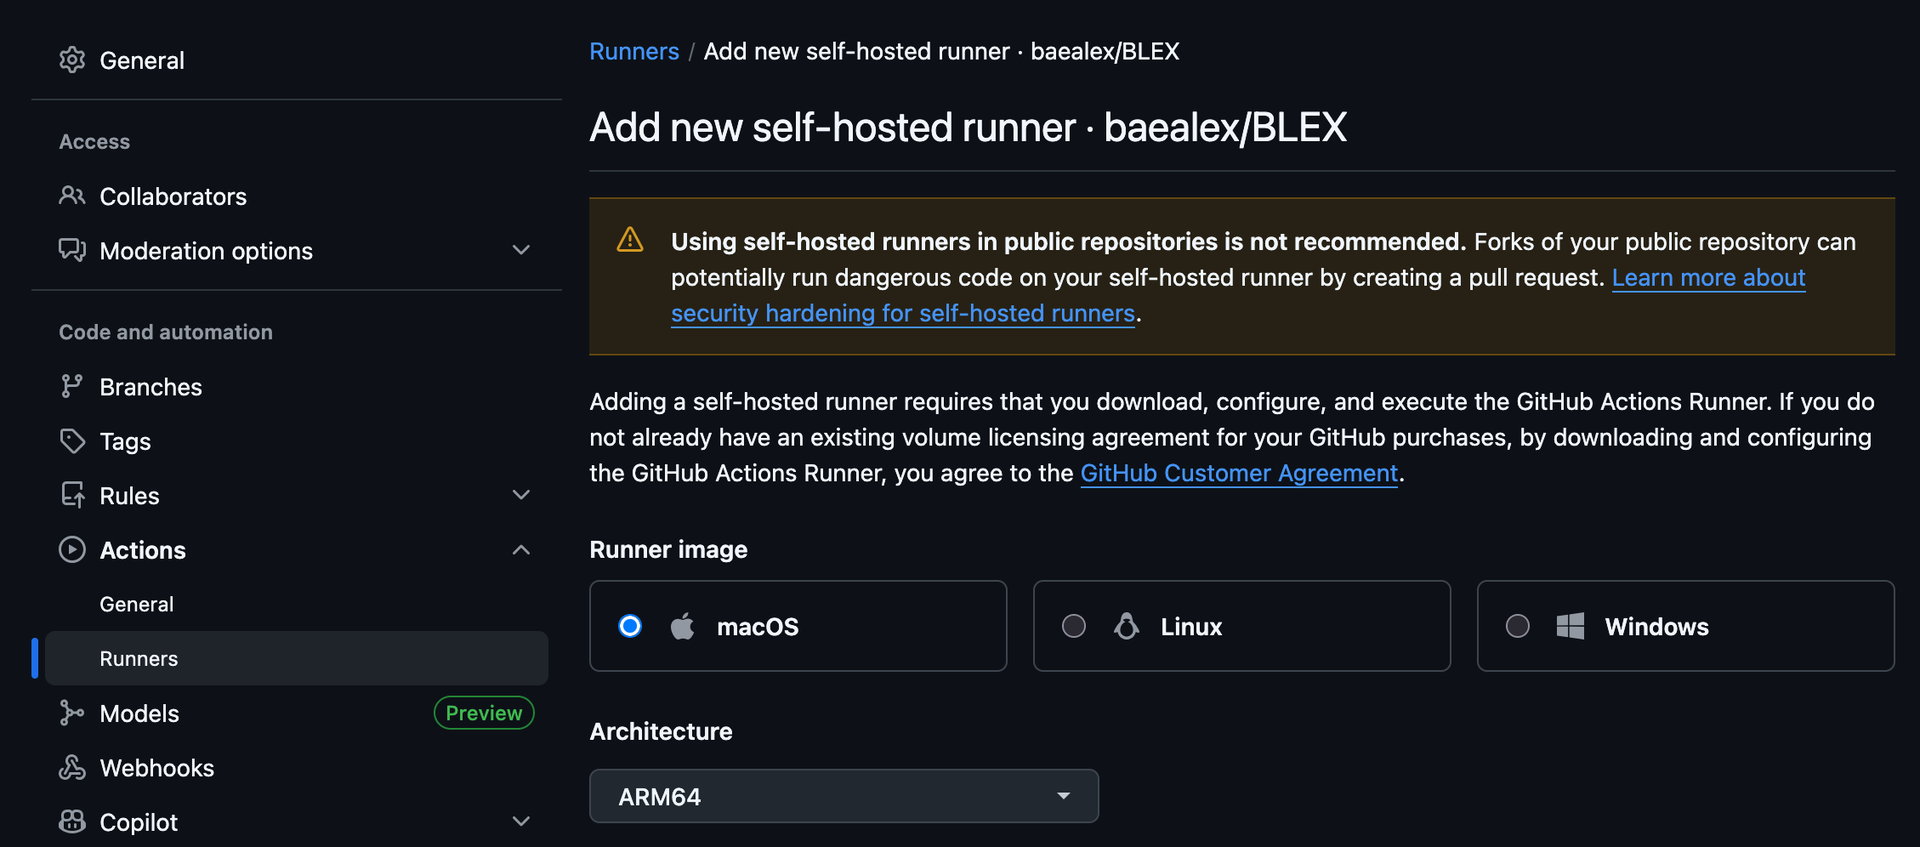Open the ARM64 architecture dropdown

tap(843, 796)
